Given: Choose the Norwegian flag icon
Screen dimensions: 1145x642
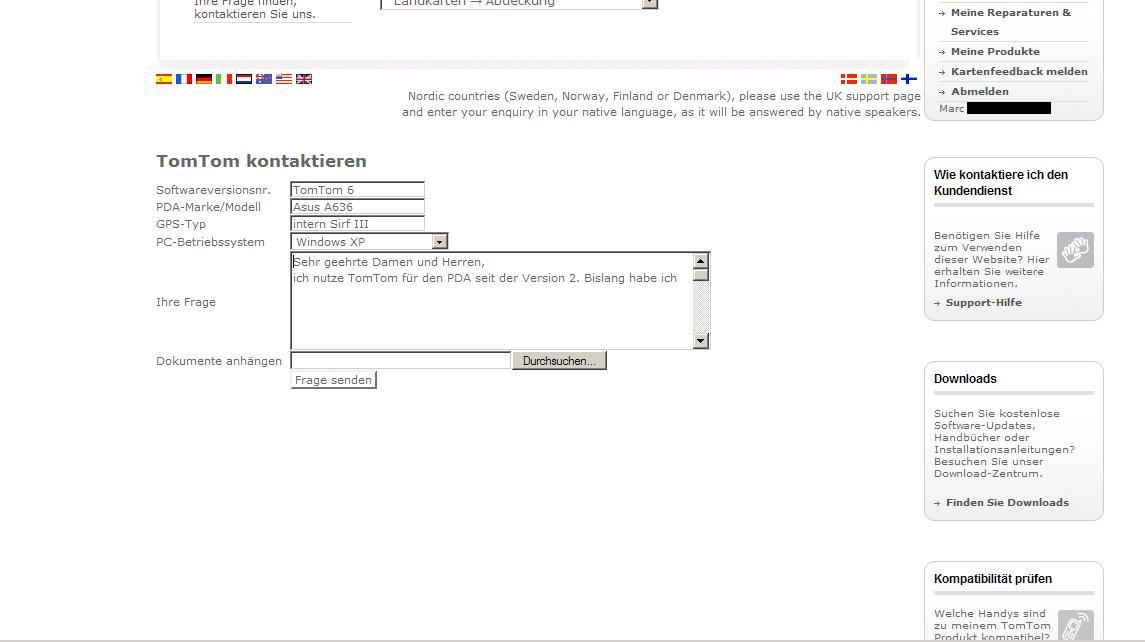Looking at the screenshot, I should pos(889,79).
